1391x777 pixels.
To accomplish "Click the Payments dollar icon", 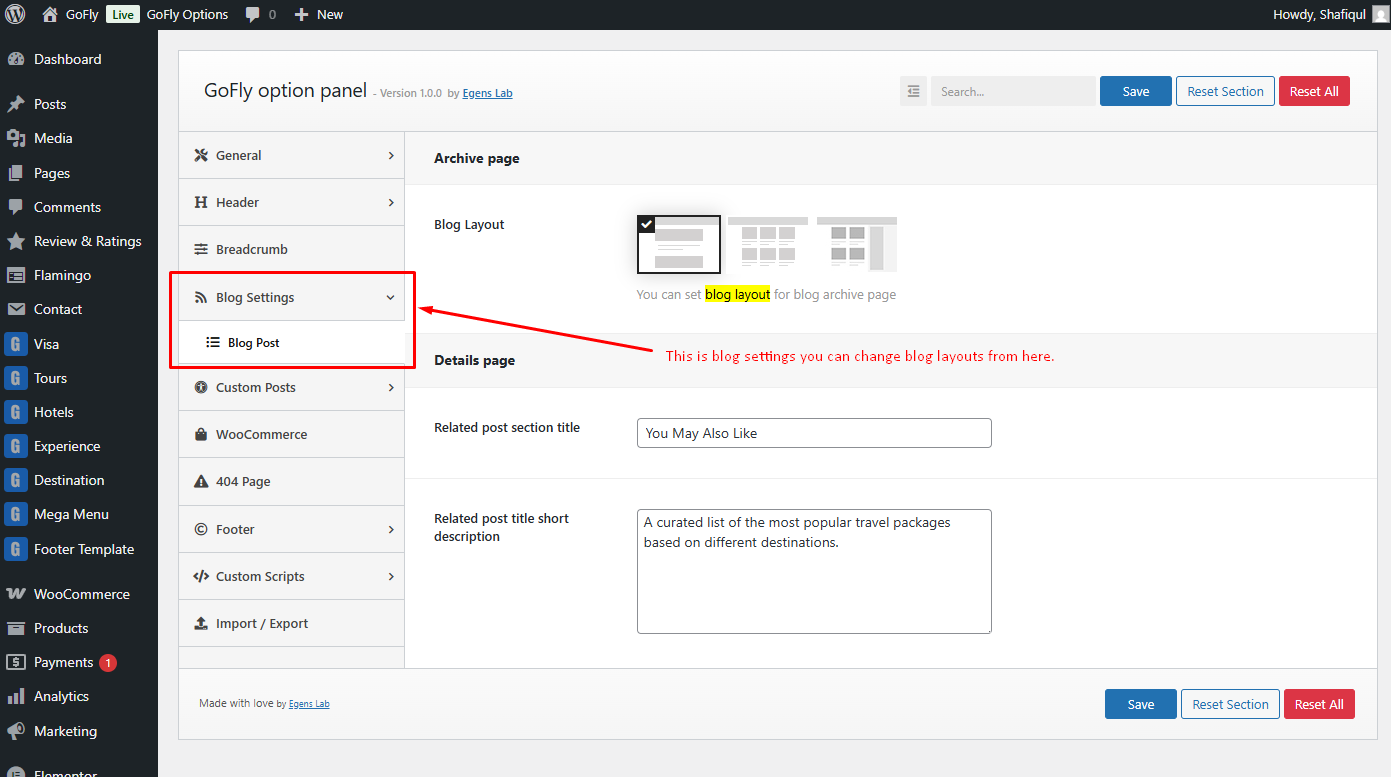I will (x=16, y=662).
